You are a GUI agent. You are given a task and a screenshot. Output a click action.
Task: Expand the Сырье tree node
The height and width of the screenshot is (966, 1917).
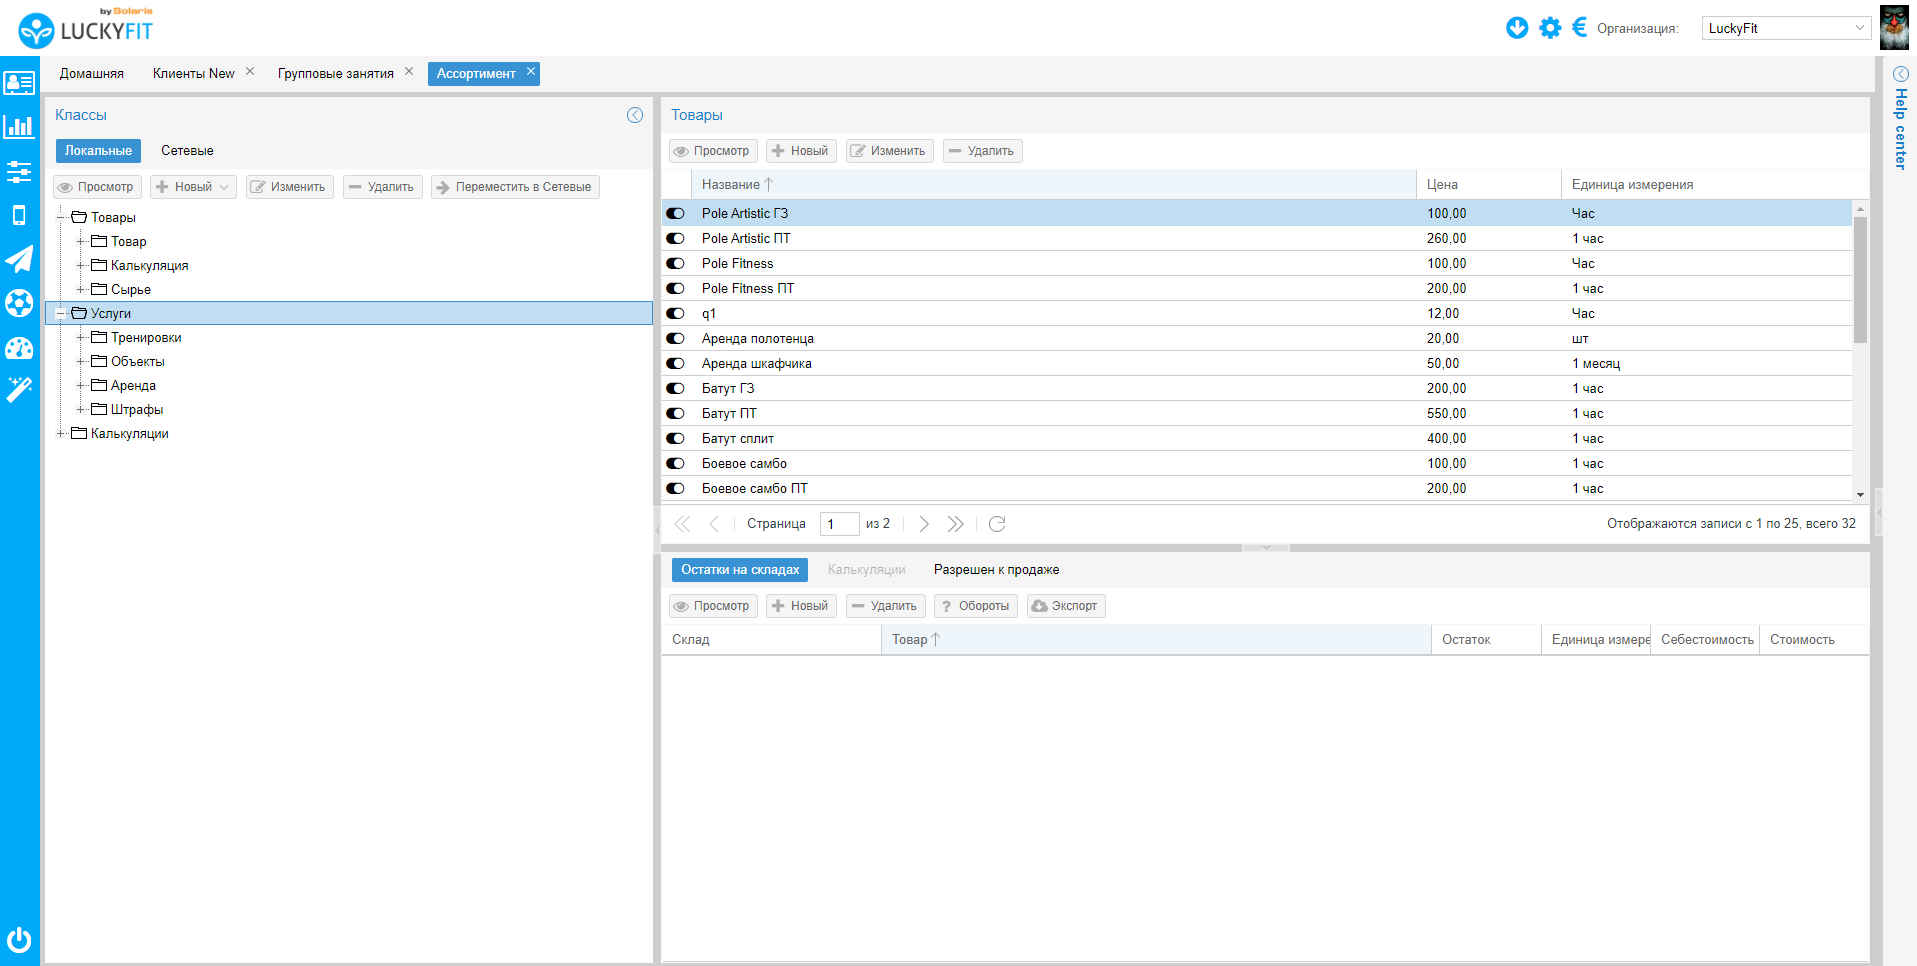pos(81,289)
